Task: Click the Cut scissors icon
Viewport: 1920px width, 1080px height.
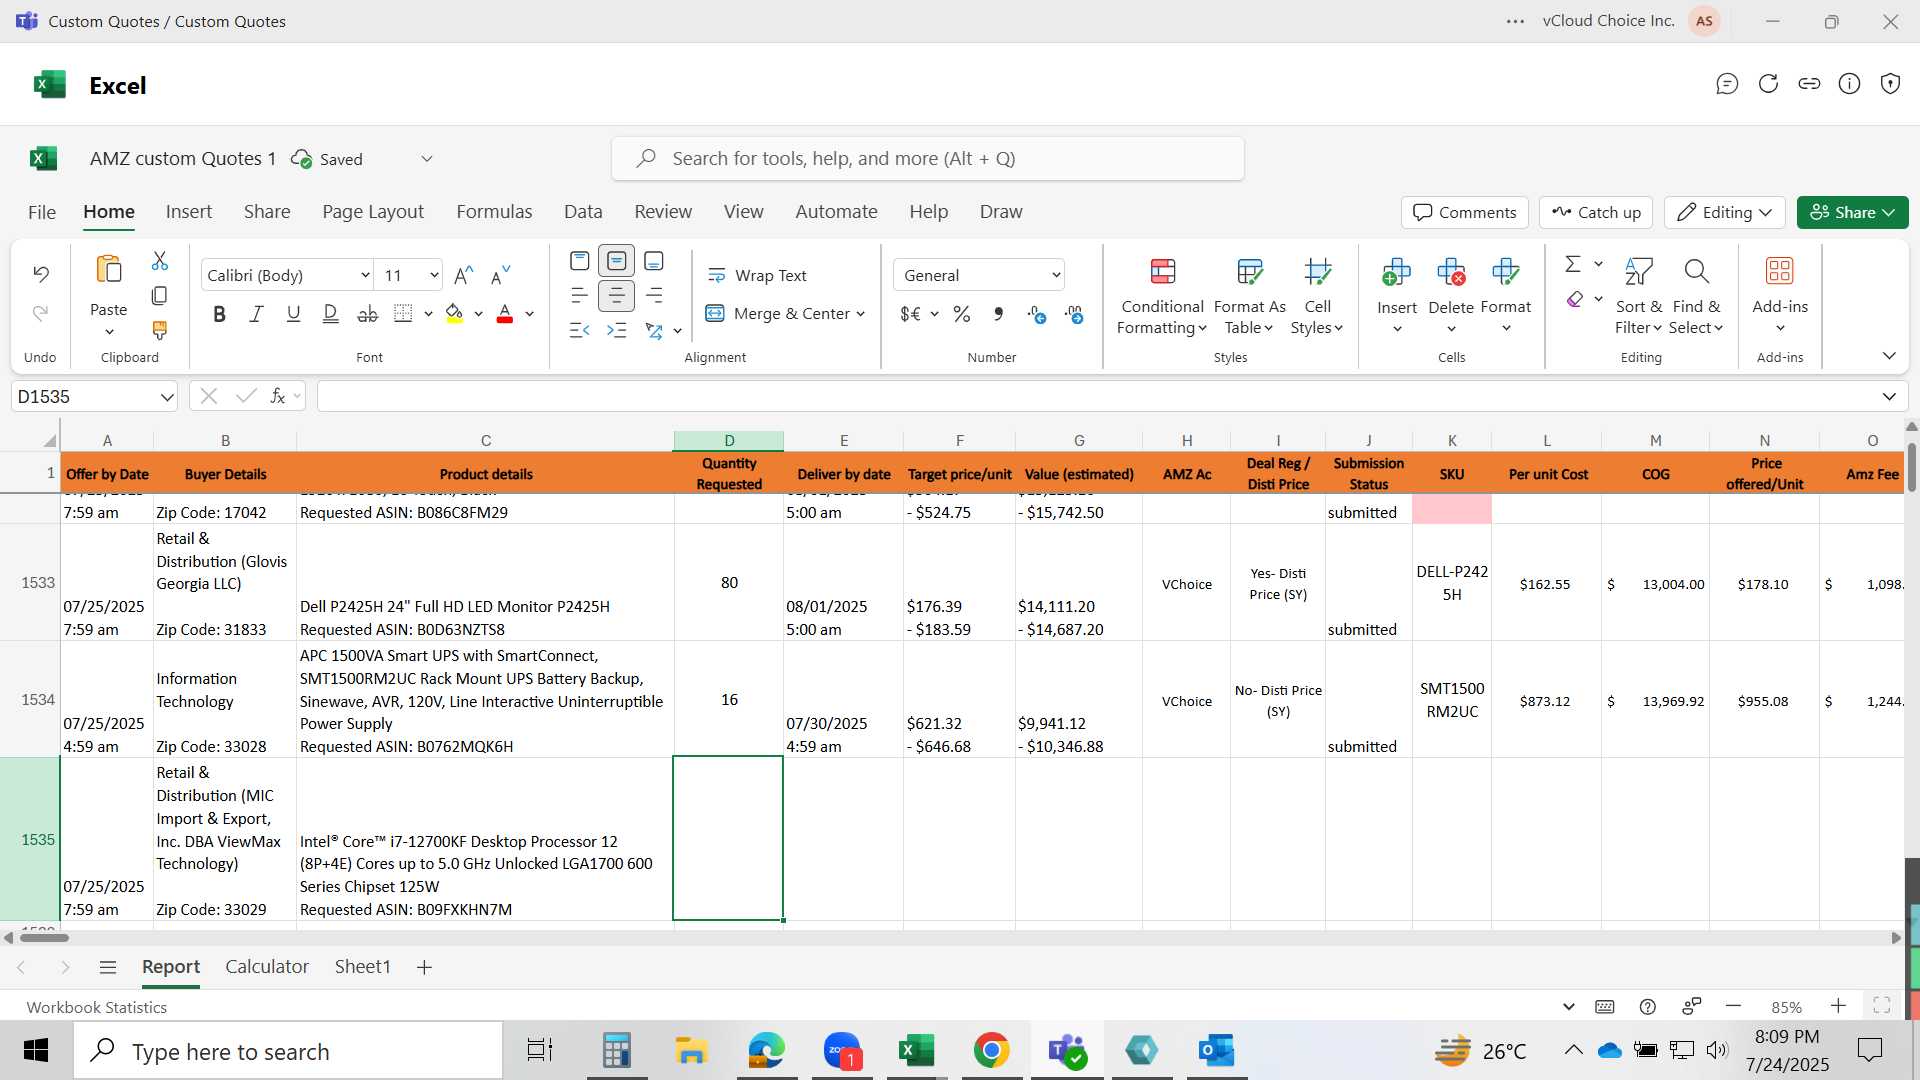Action: [x=160, y=261]
